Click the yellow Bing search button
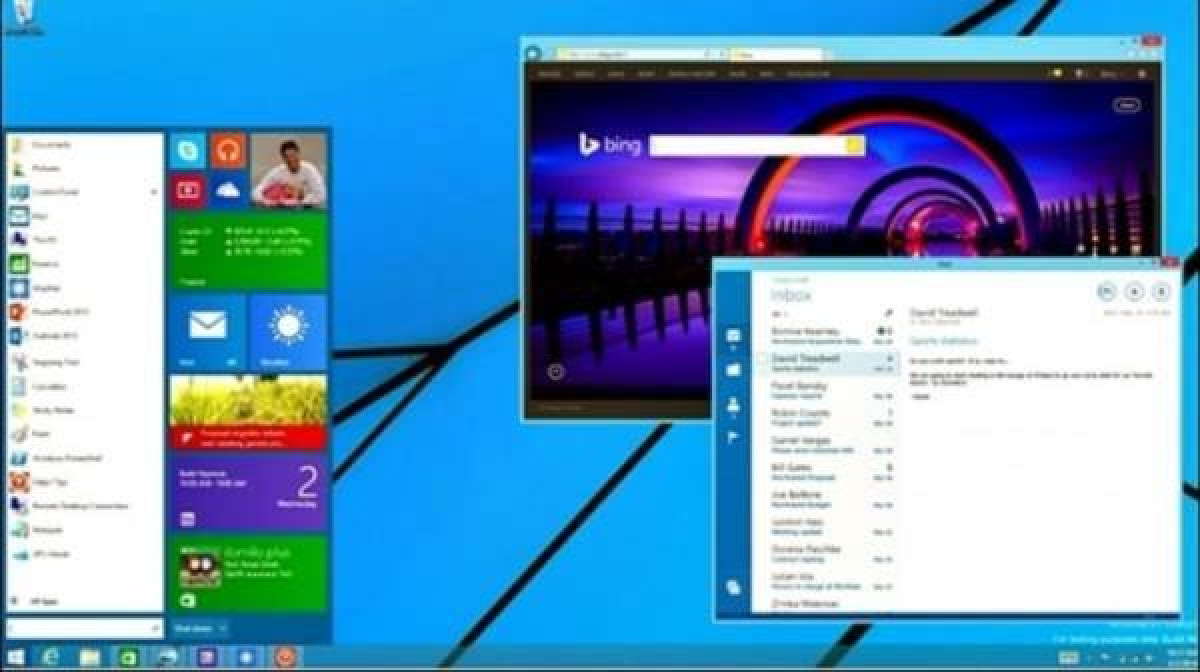Screen dimensions: 1200x672 click(855, 146)
